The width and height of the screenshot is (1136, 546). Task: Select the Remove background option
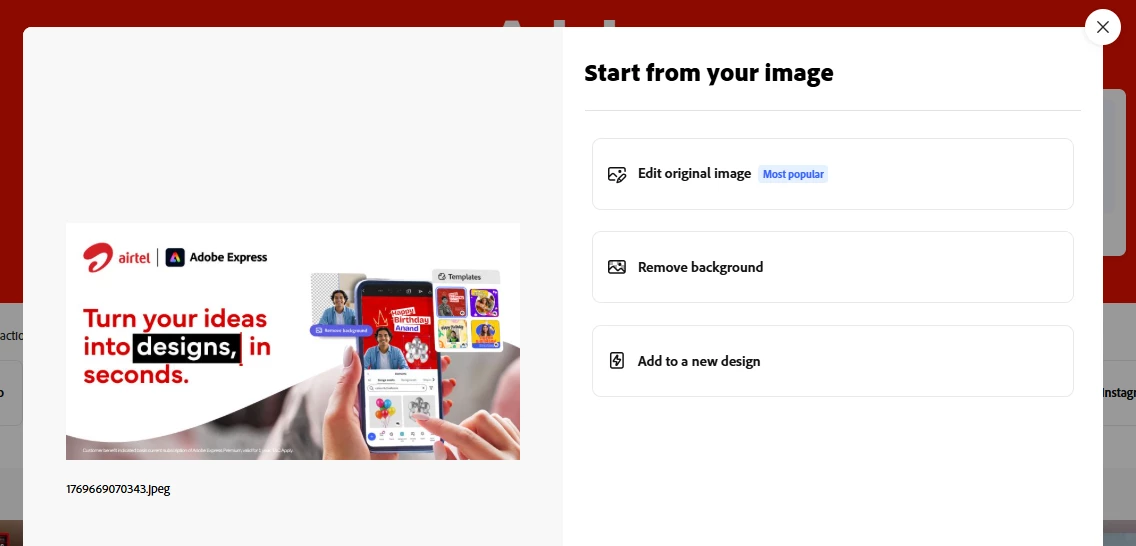[x=832, y=267]
